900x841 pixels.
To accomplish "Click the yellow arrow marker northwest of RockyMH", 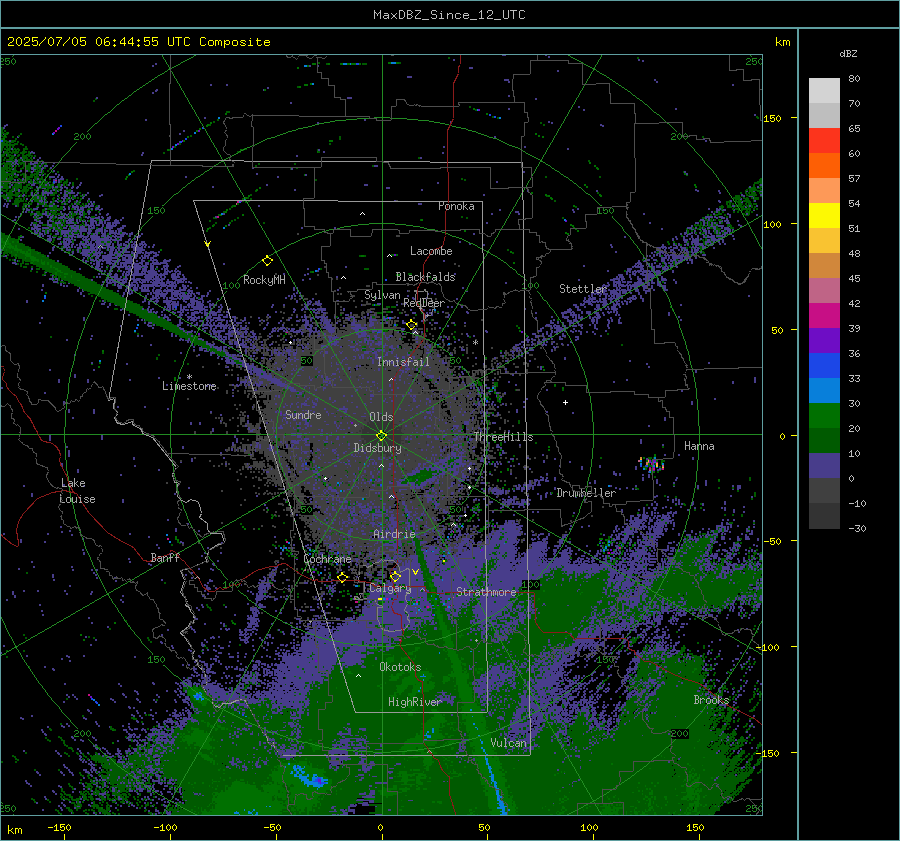I will [207, 244].
